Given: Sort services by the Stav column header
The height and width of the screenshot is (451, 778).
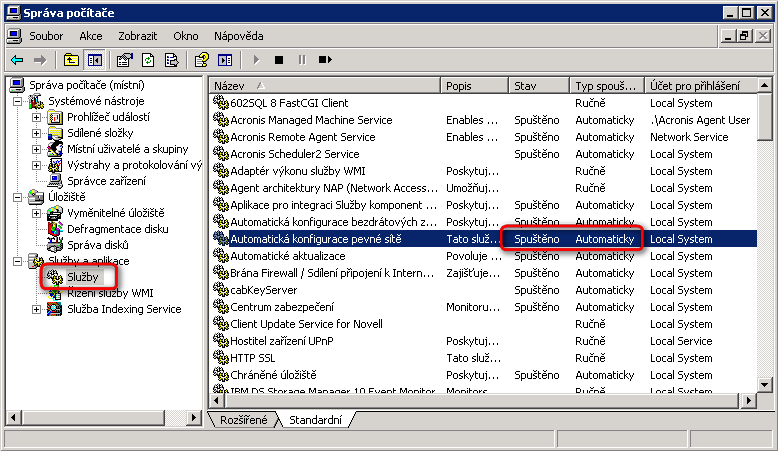Looking at the screenshot, I should click(x=538, y=86).
